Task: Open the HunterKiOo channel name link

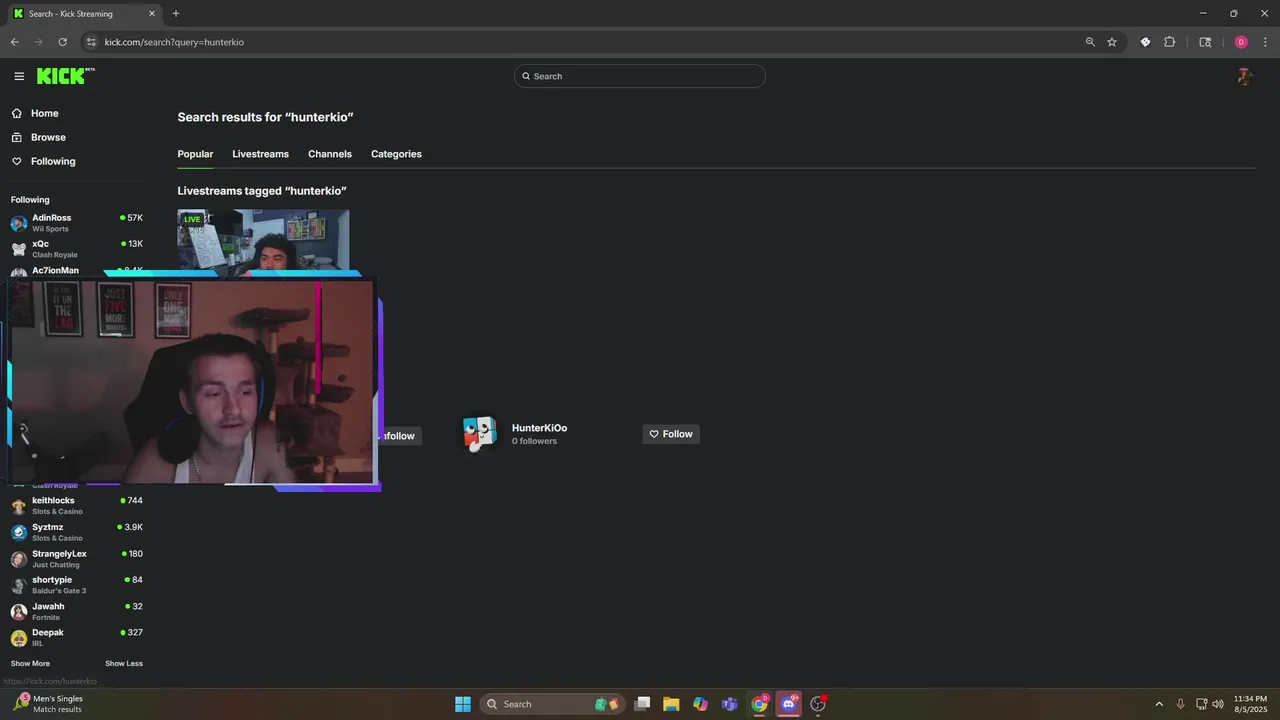Action: pos(539,428)
